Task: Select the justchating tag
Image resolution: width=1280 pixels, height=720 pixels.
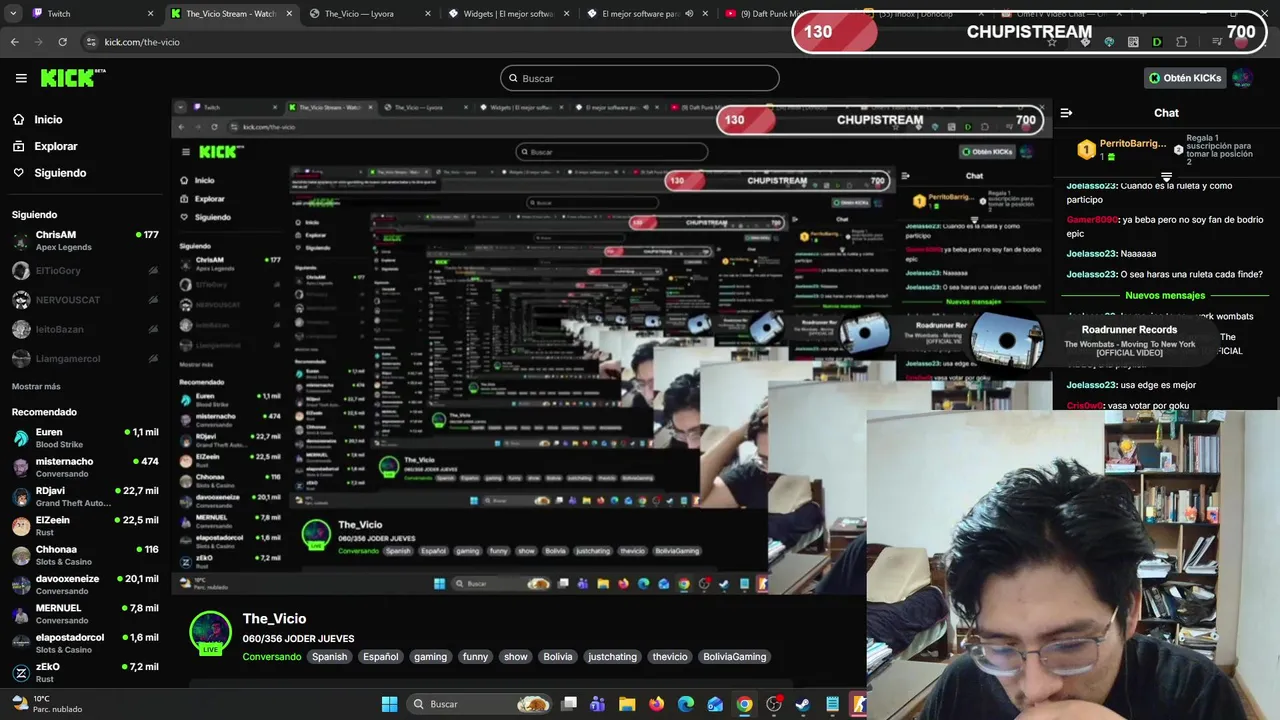Action: pos(612,657)
